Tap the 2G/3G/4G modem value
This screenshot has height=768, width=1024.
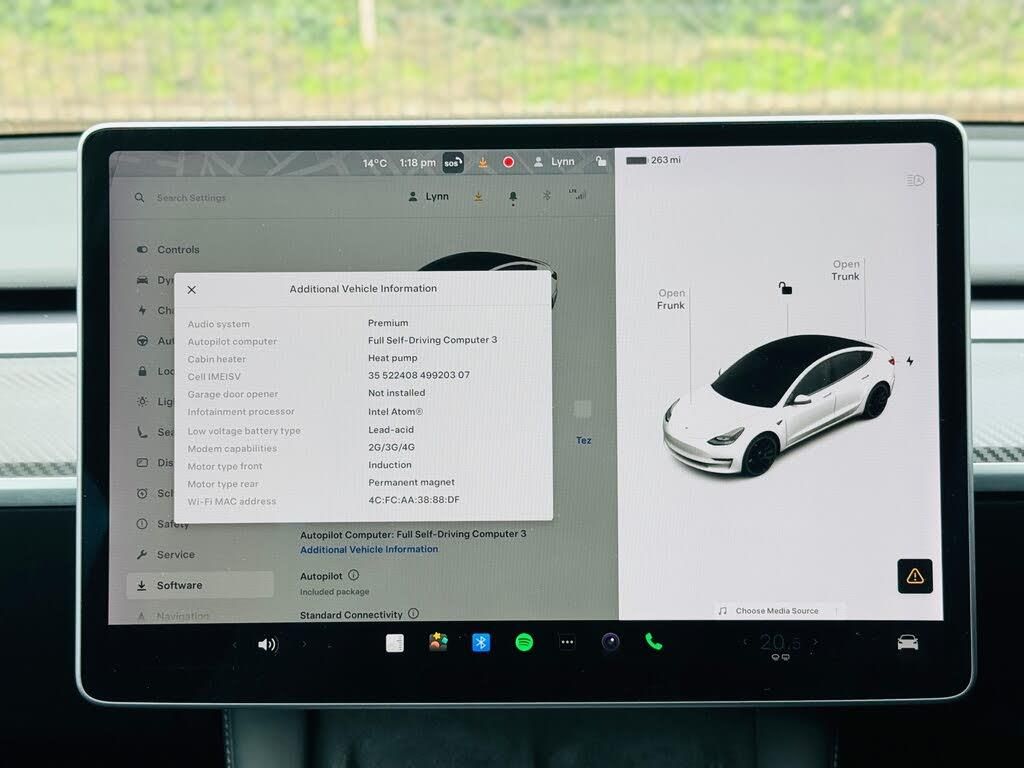click(x=391, y=447)
